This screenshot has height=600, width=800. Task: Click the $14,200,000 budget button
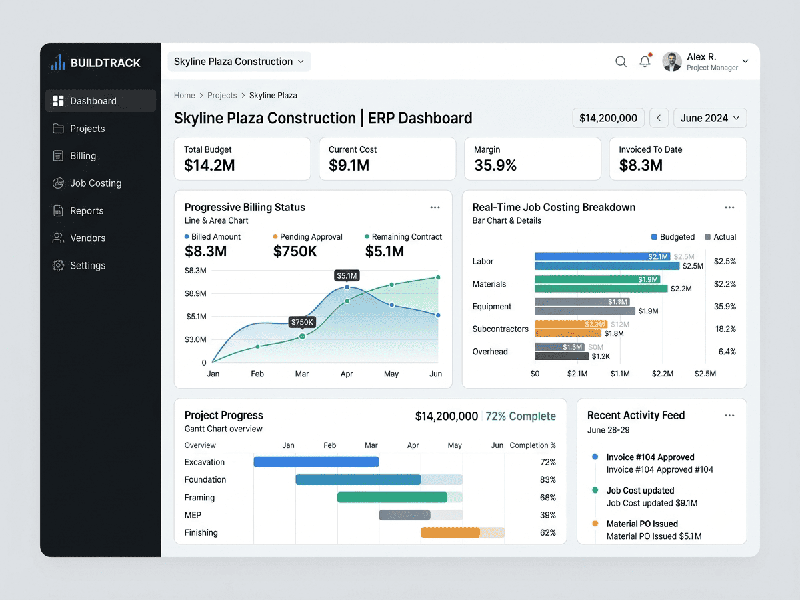coord(608,118)
